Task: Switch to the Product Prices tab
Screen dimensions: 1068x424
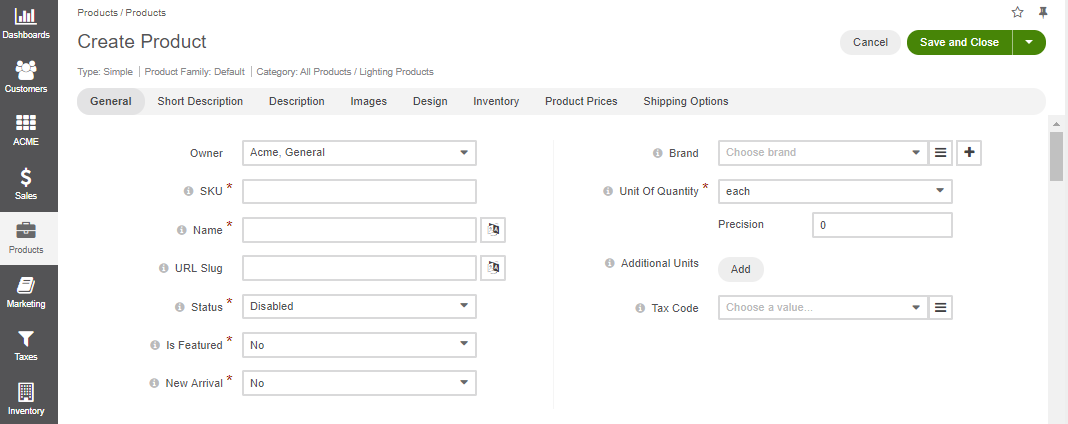Action: click(x=581, y=101)
